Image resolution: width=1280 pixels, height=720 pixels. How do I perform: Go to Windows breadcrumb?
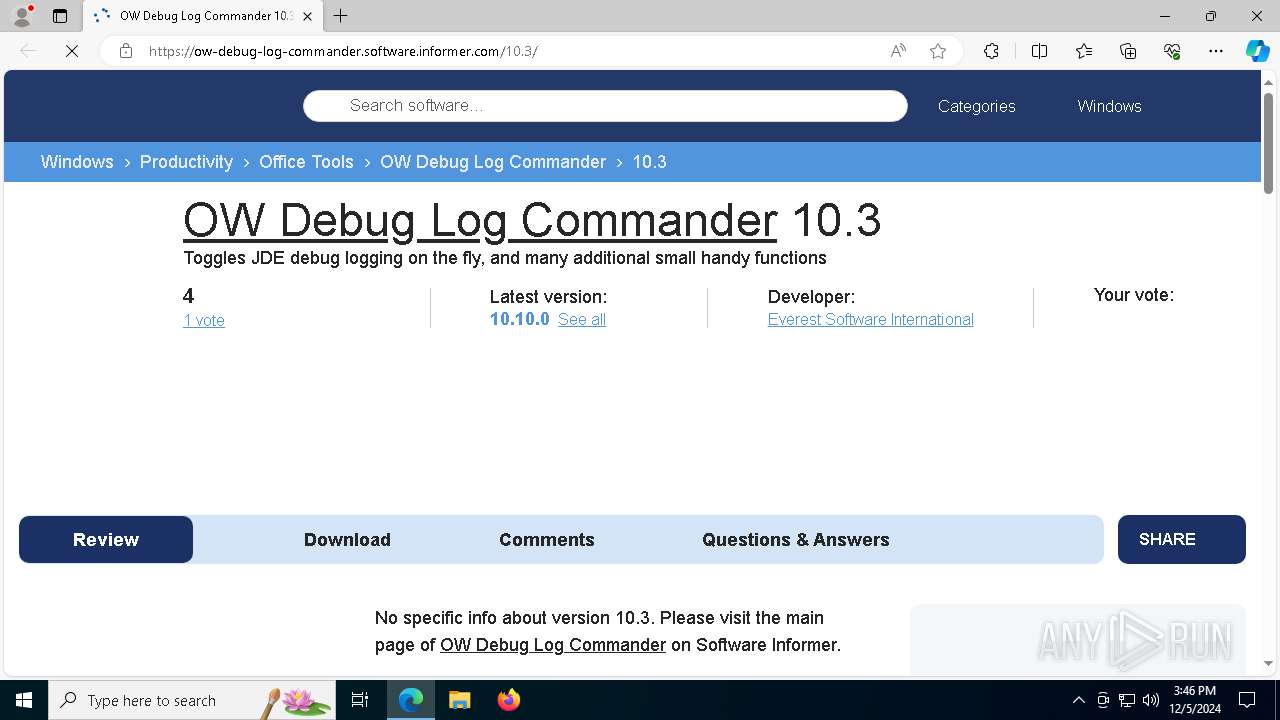click(77, 162)
